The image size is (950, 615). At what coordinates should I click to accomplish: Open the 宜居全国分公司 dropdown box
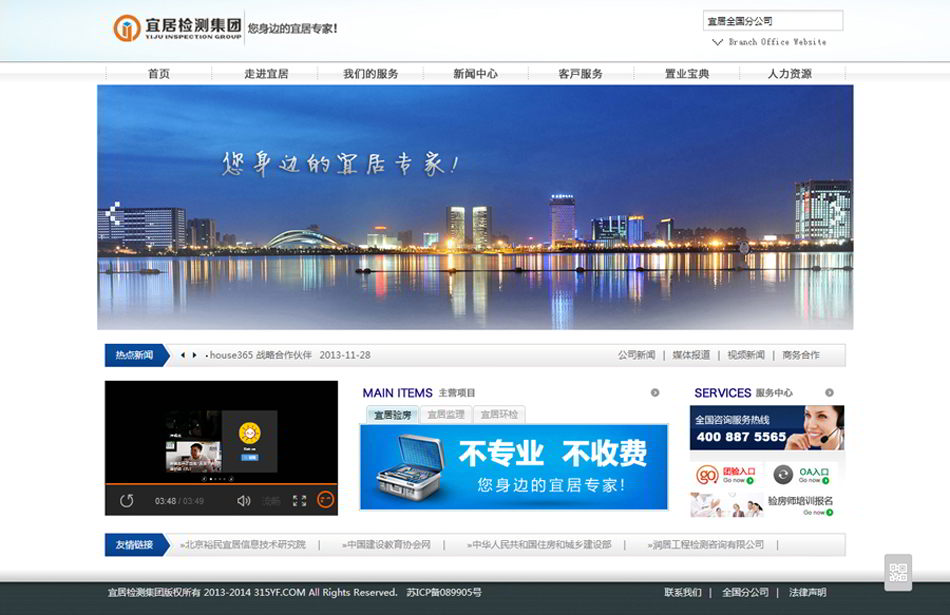point(772,21)
